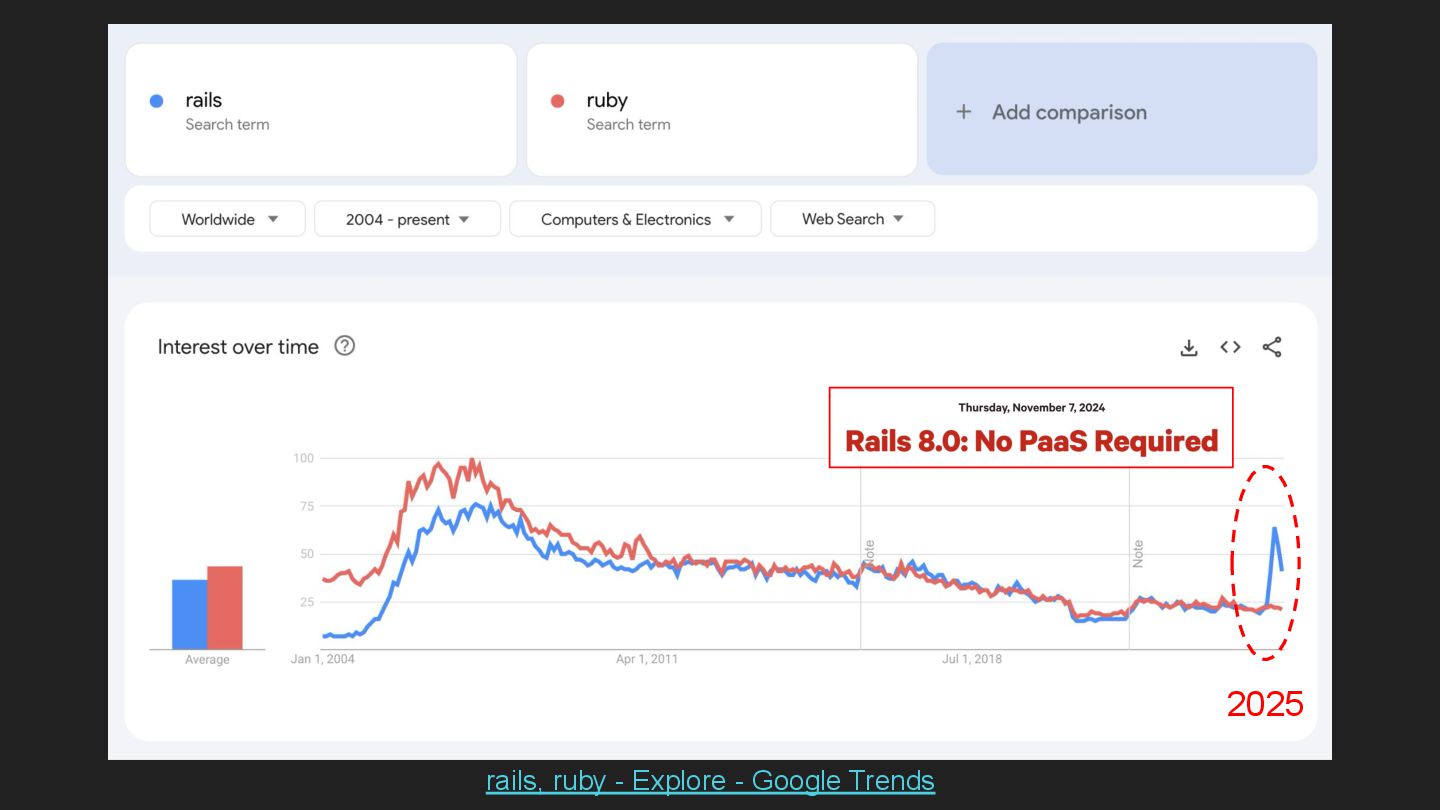Open the Worldwide region dropdown
The width and height of the screenshot is (1440, 810).
click(x=228, y=219)
